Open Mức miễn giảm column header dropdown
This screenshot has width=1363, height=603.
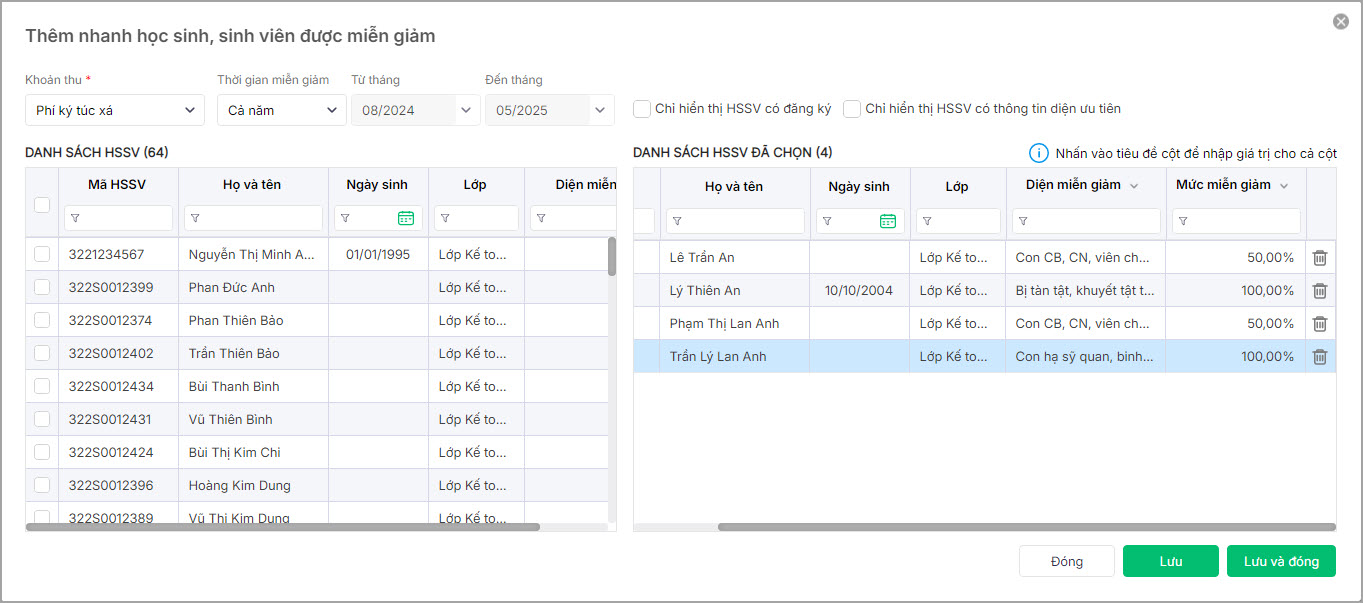[x=1284, y=186]
